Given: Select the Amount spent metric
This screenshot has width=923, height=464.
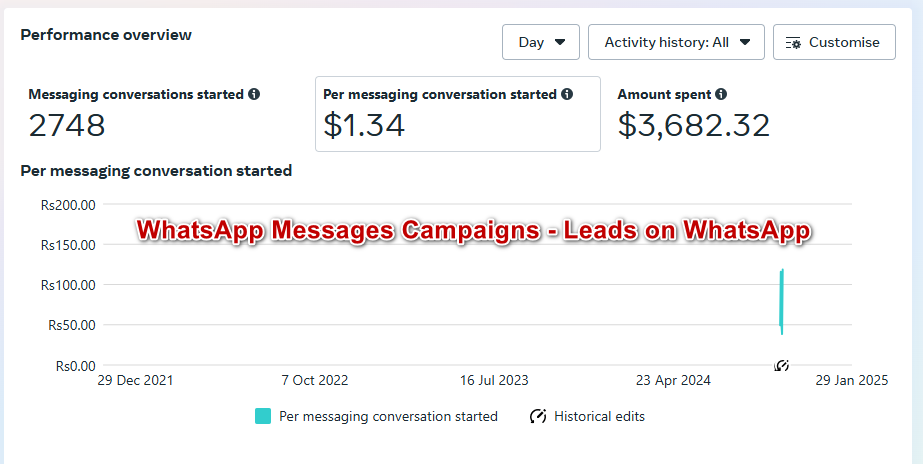Looking at the screenshot, I should pos(694,114).
